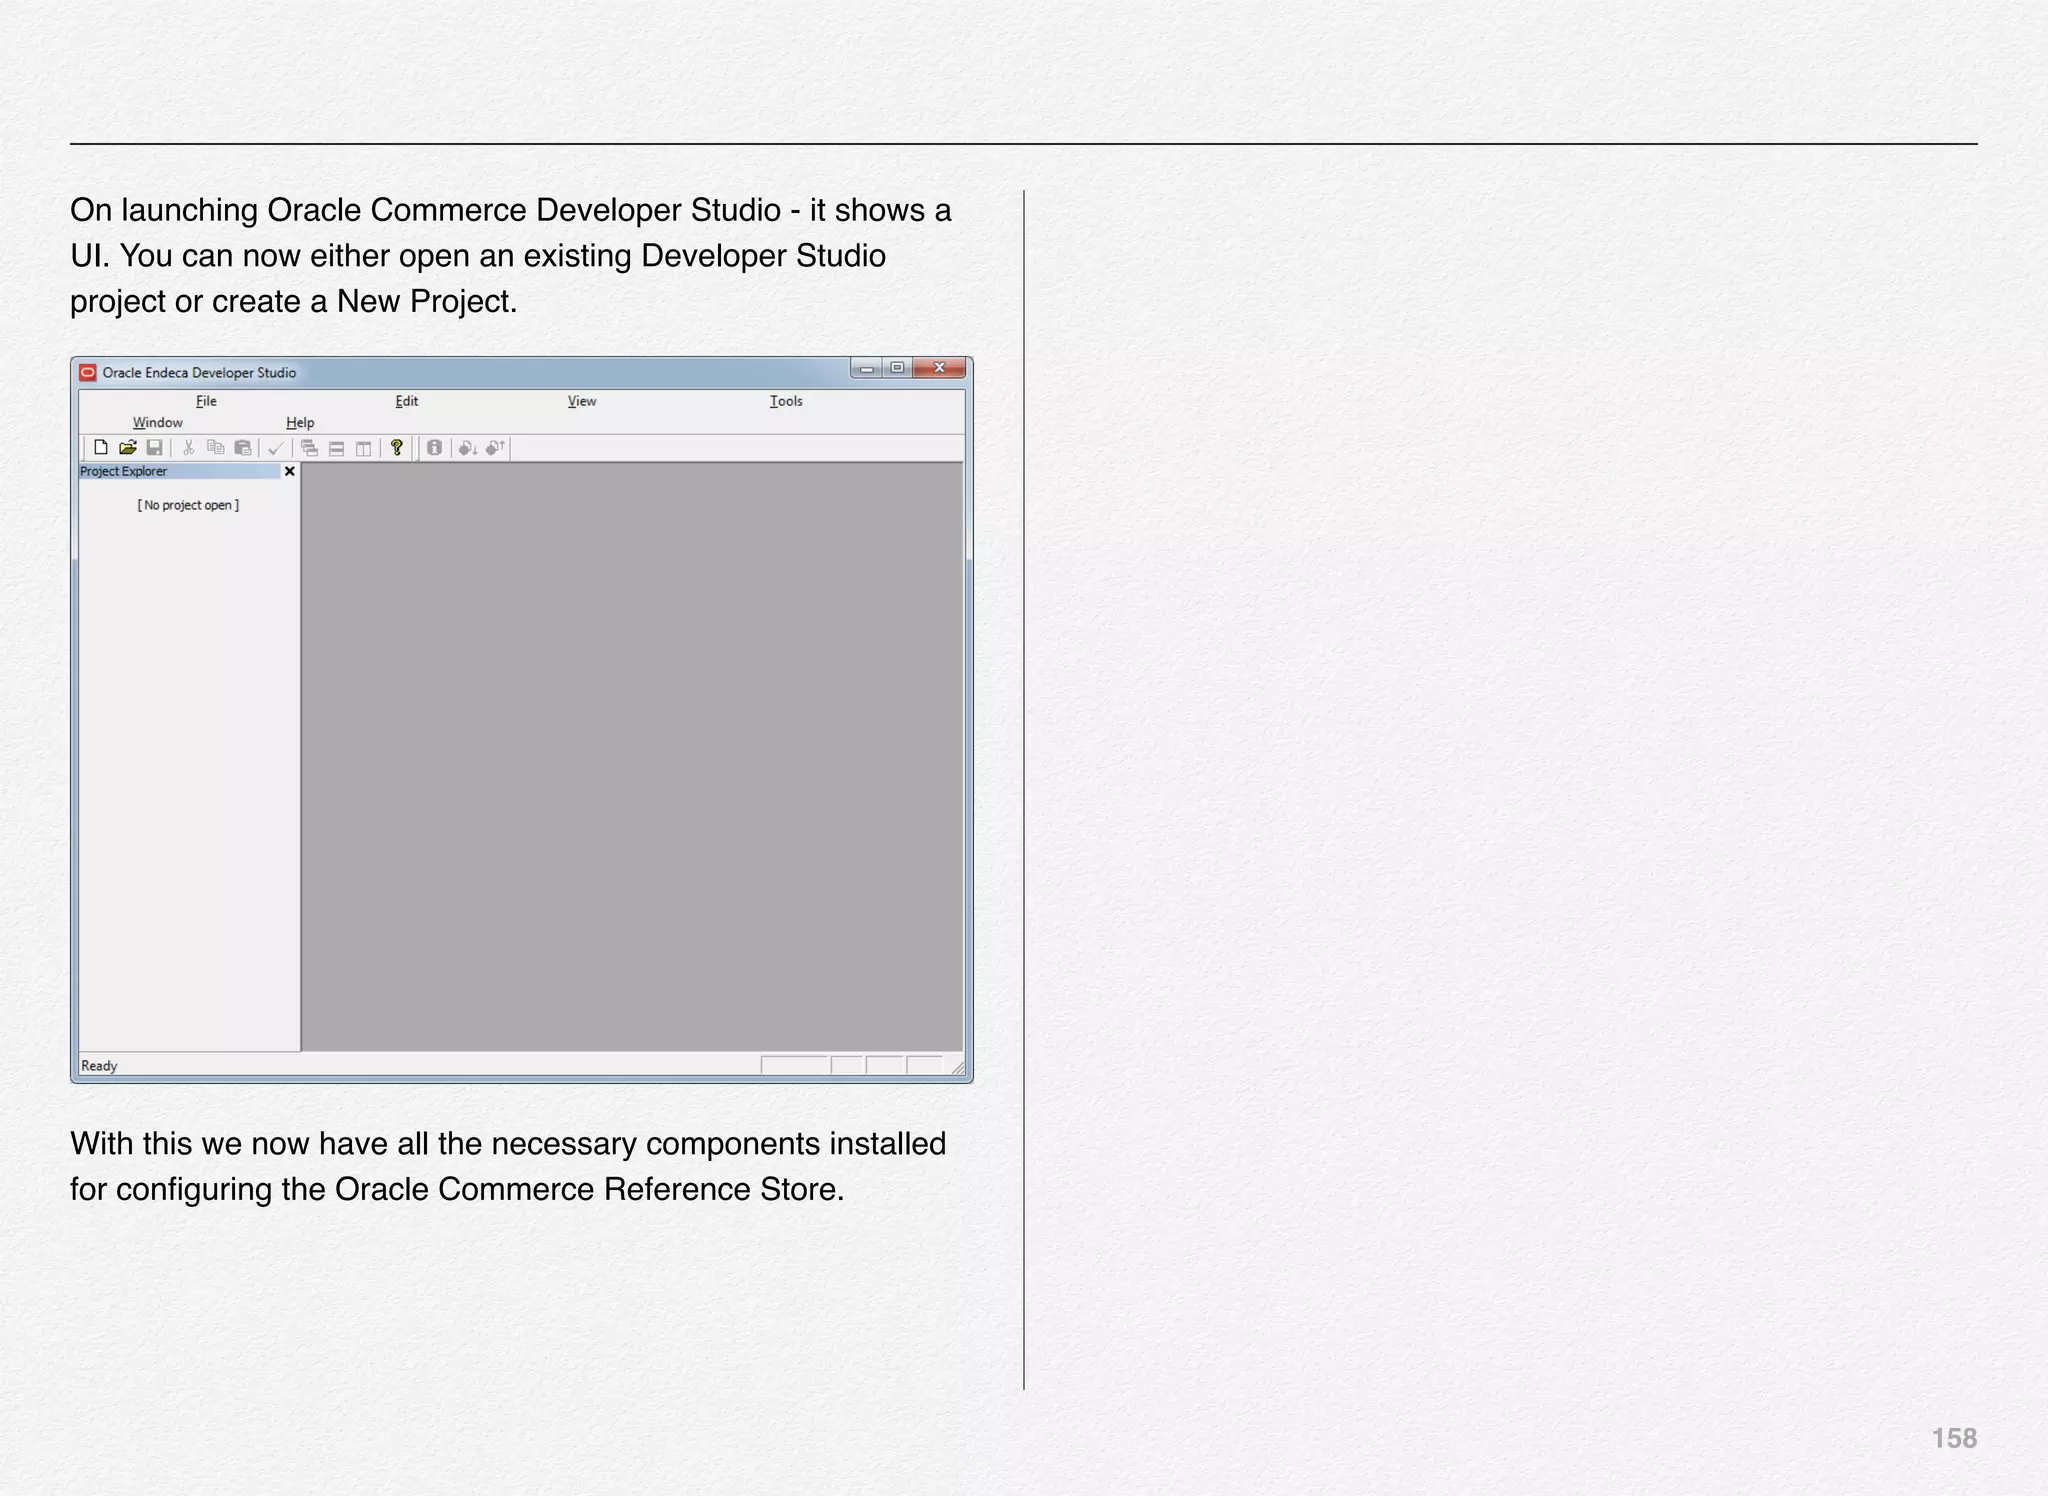Open the View menu

582,401
